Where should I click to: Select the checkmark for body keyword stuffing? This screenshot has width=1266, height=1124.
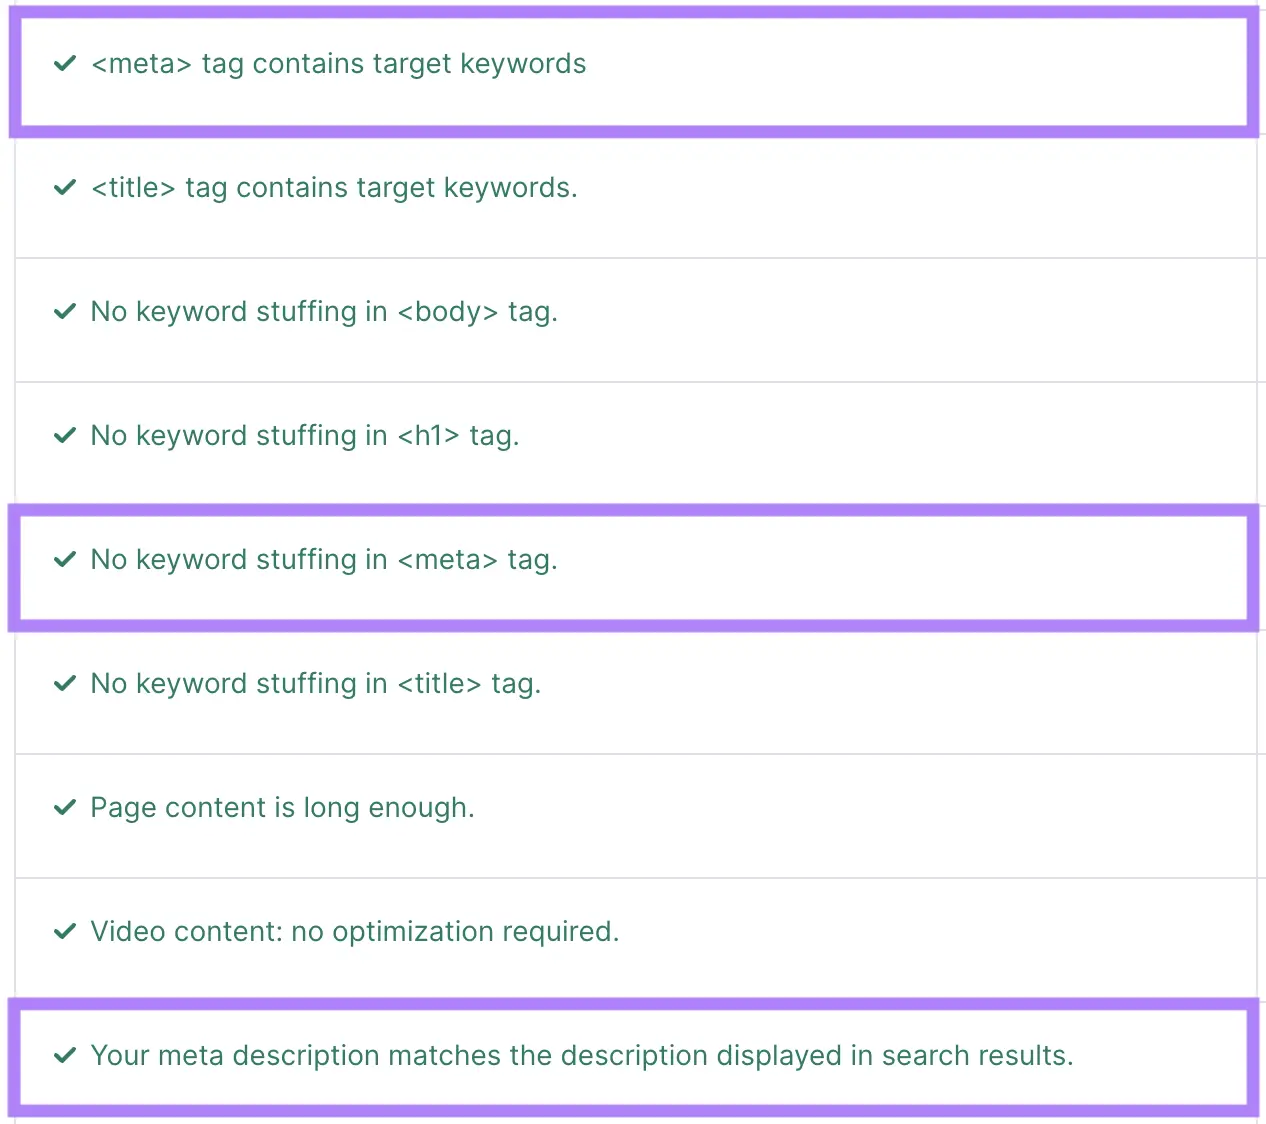[x=64, y=311]
